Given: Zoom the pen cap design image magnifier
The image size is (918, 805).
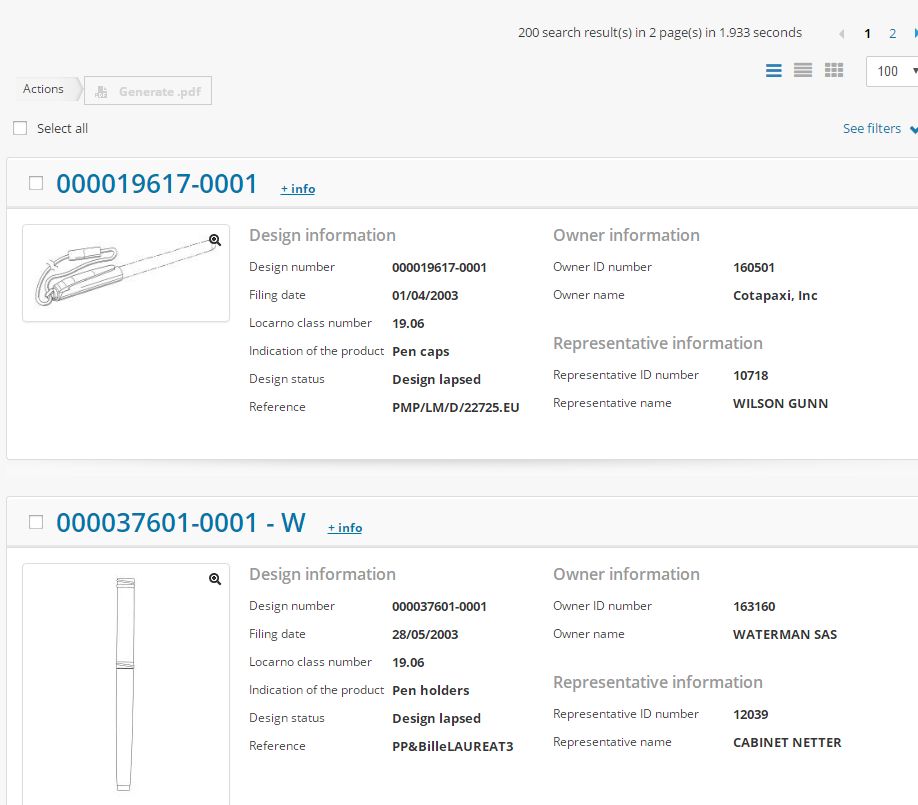Looking at the screenshot, I should tap(215, 240).
